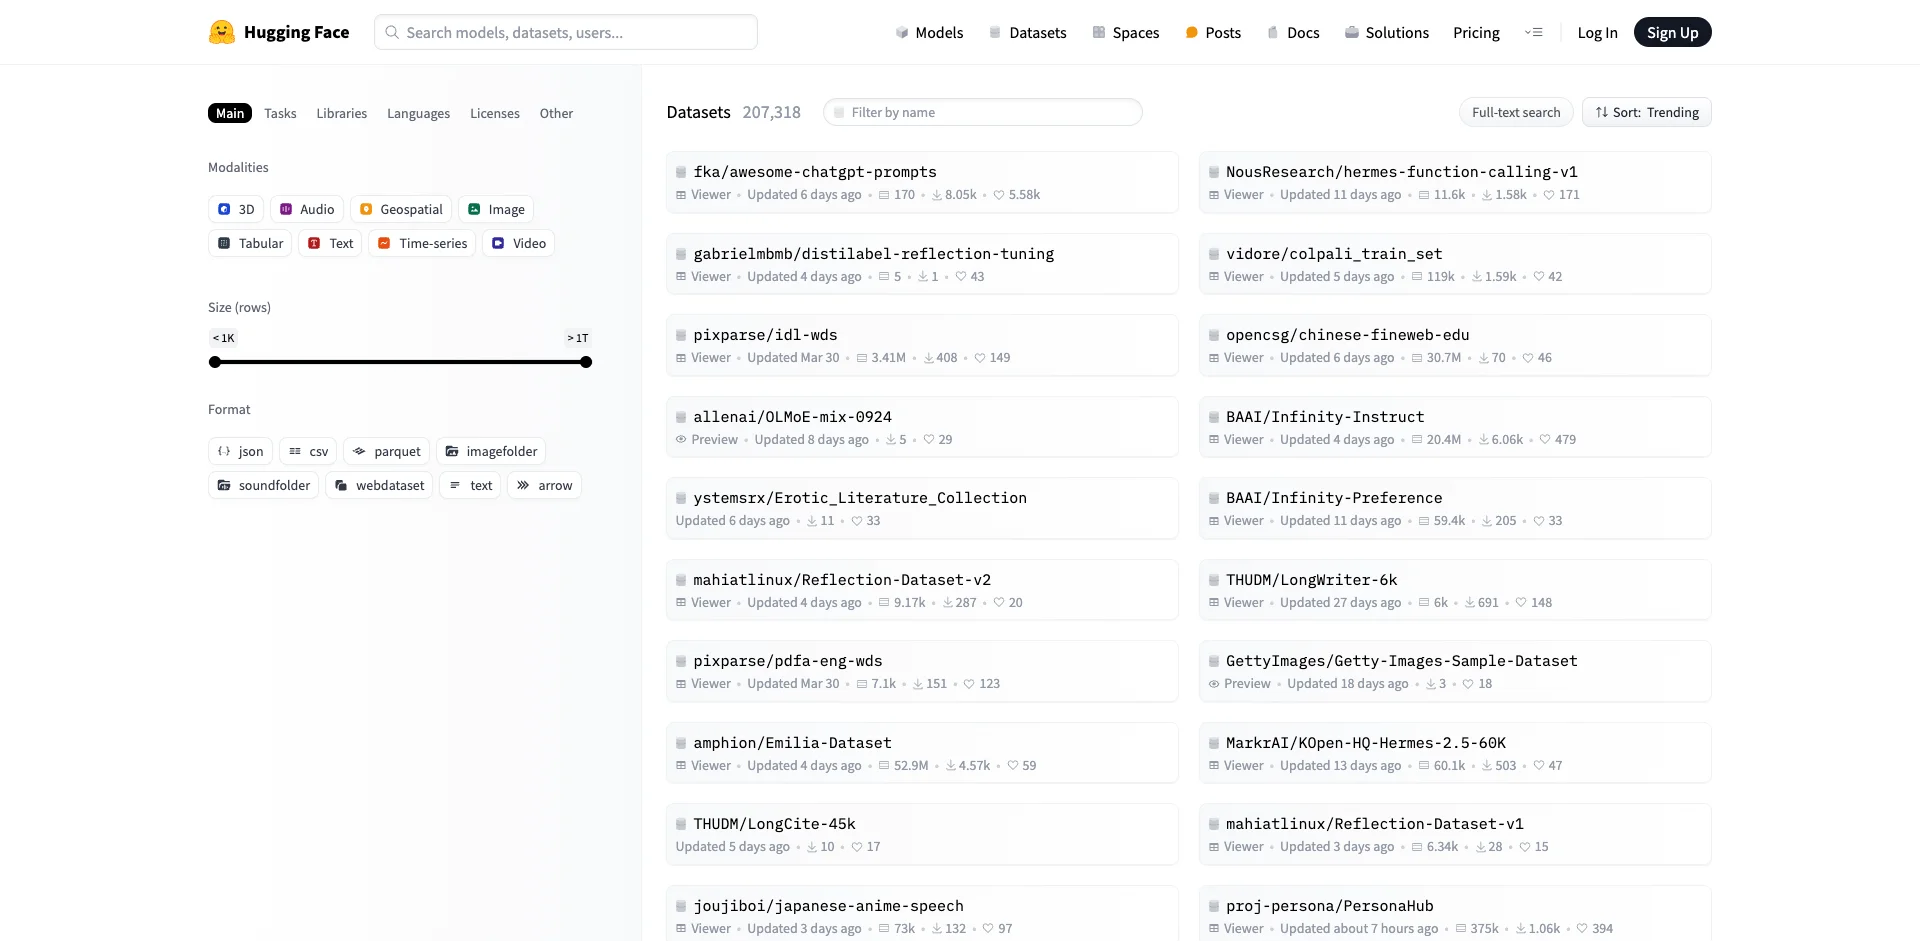Filter by Time-series modality

tap(422, 243)
